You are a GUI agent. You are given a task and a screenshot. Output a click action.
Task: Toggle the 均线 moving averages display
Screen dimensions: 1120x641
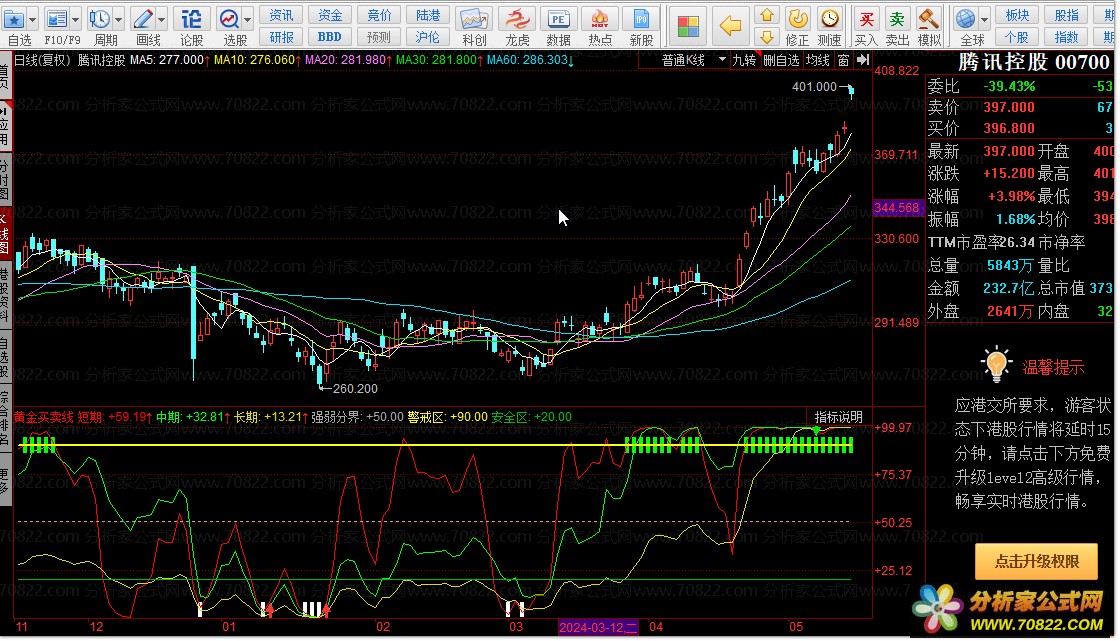point(817,60)
